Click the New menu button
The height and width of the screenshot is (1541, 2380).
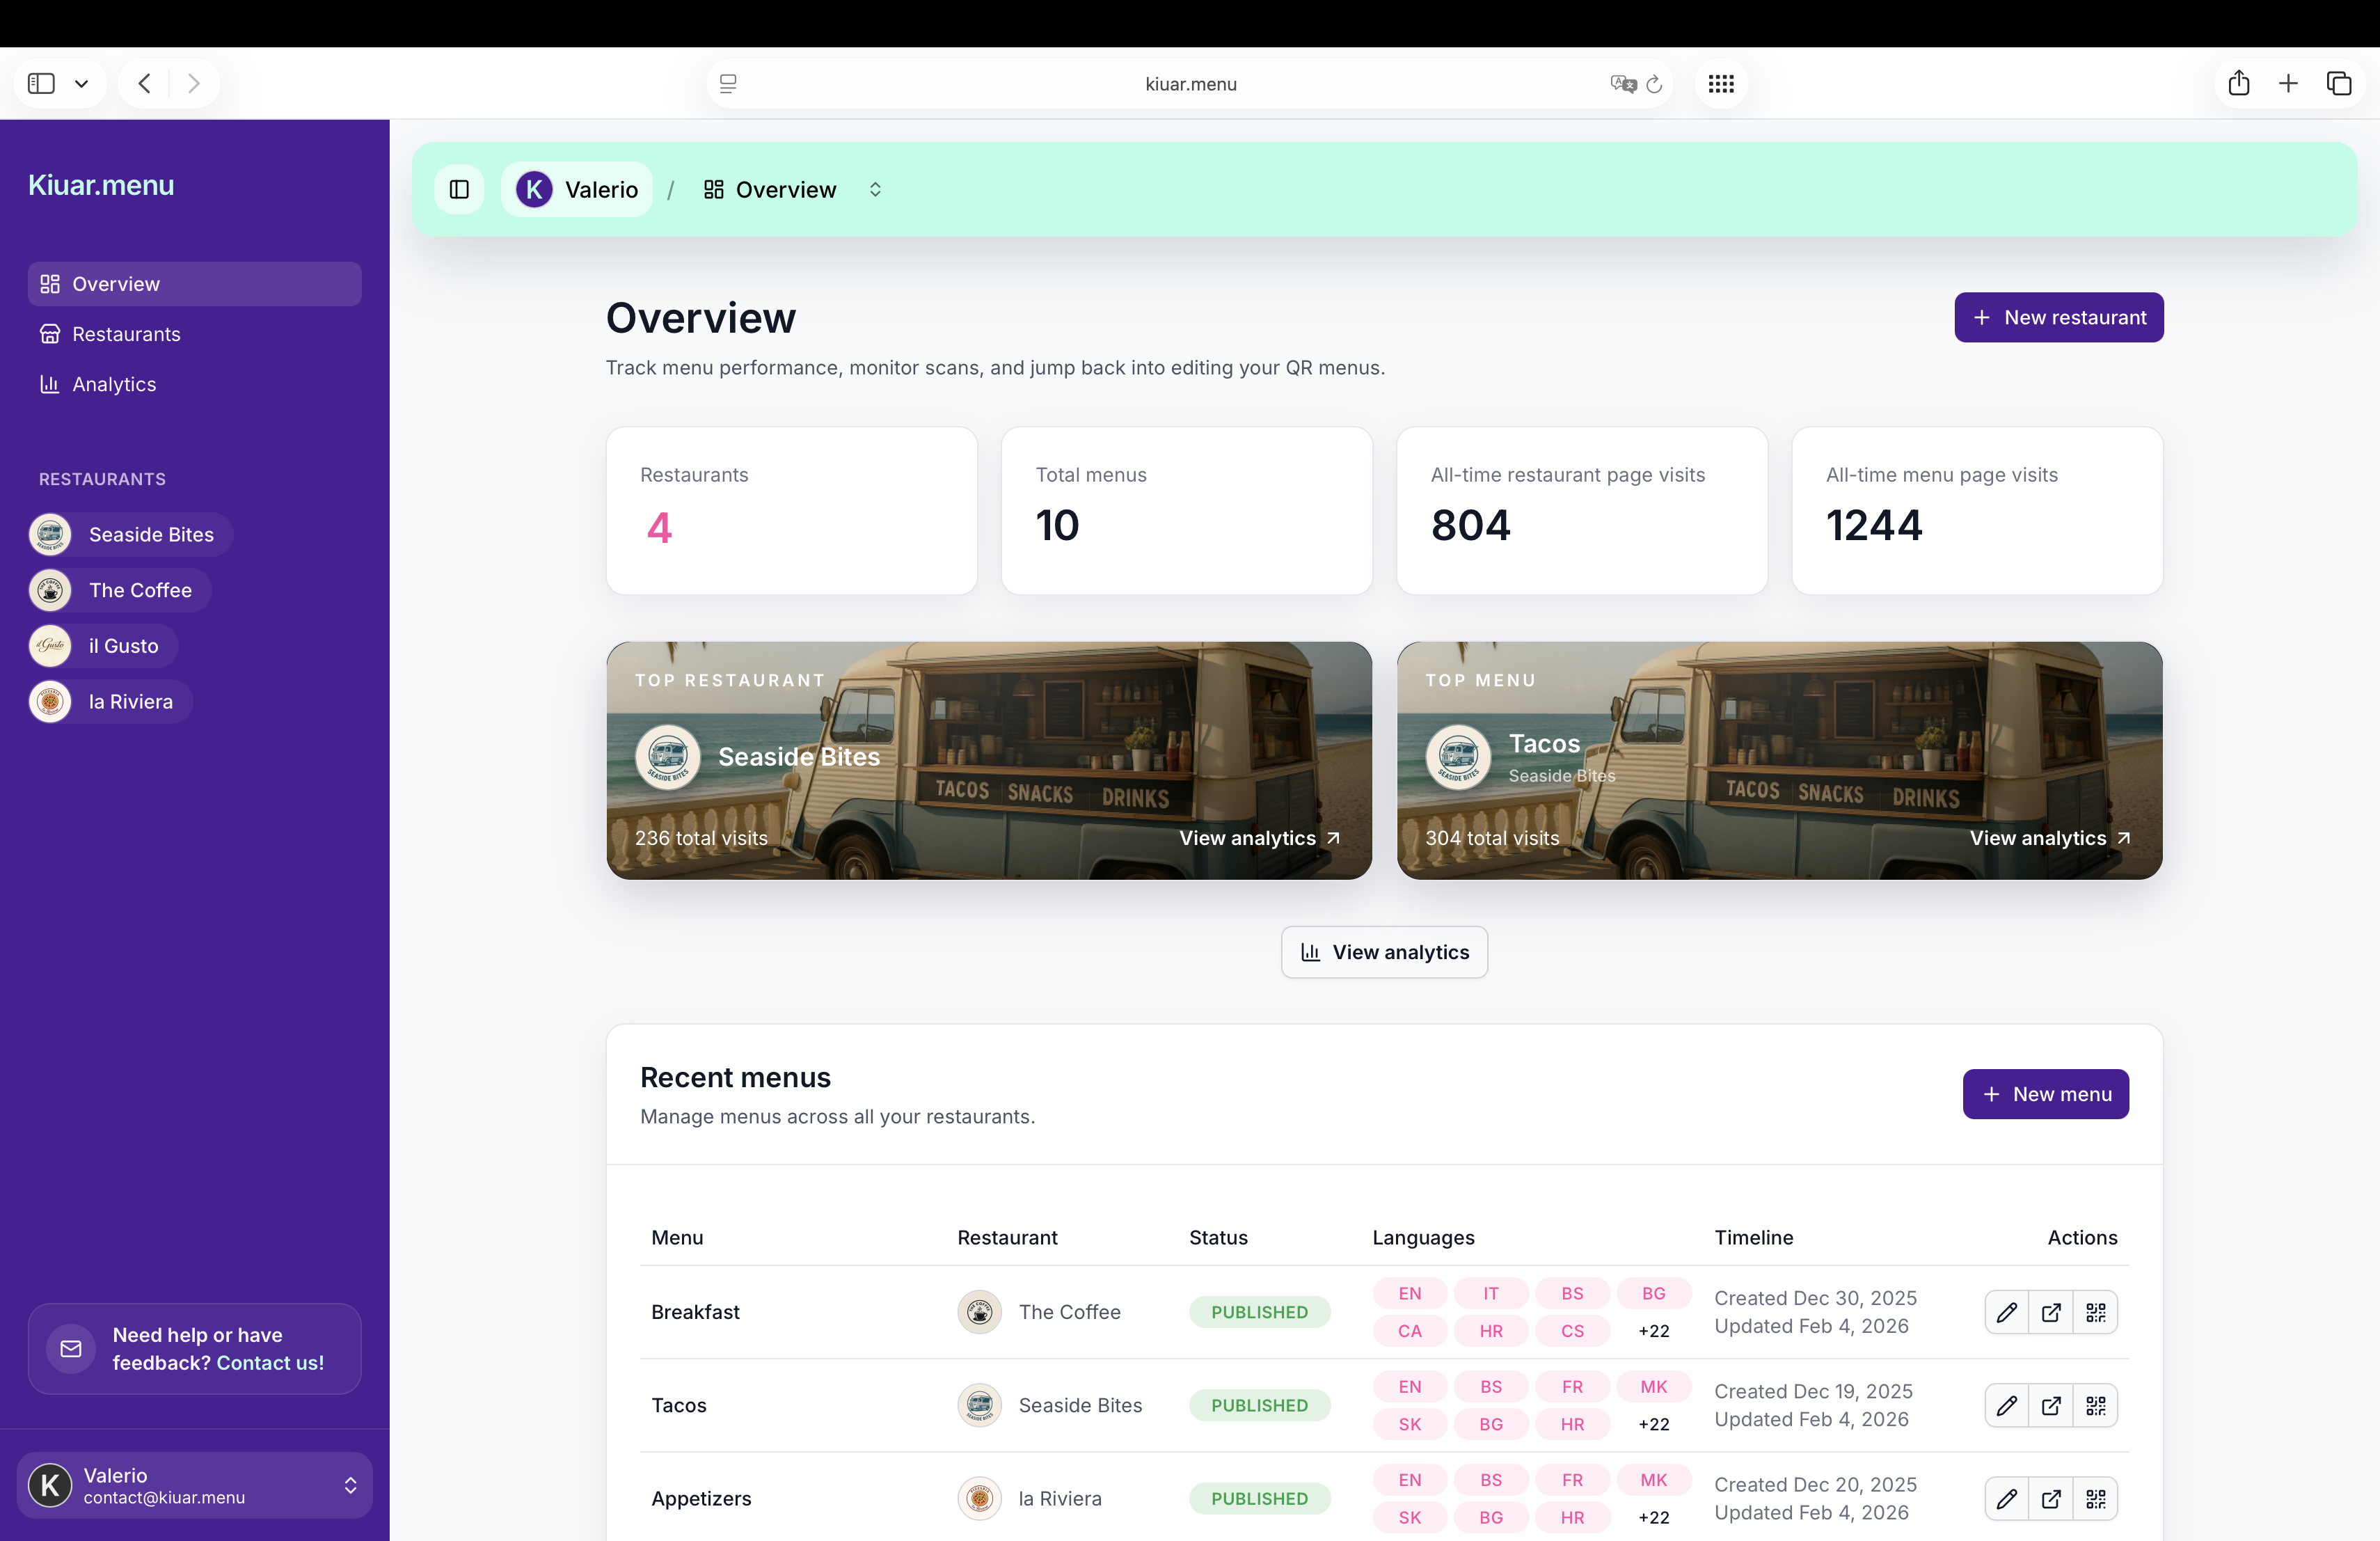(x=2045, y=1094)
